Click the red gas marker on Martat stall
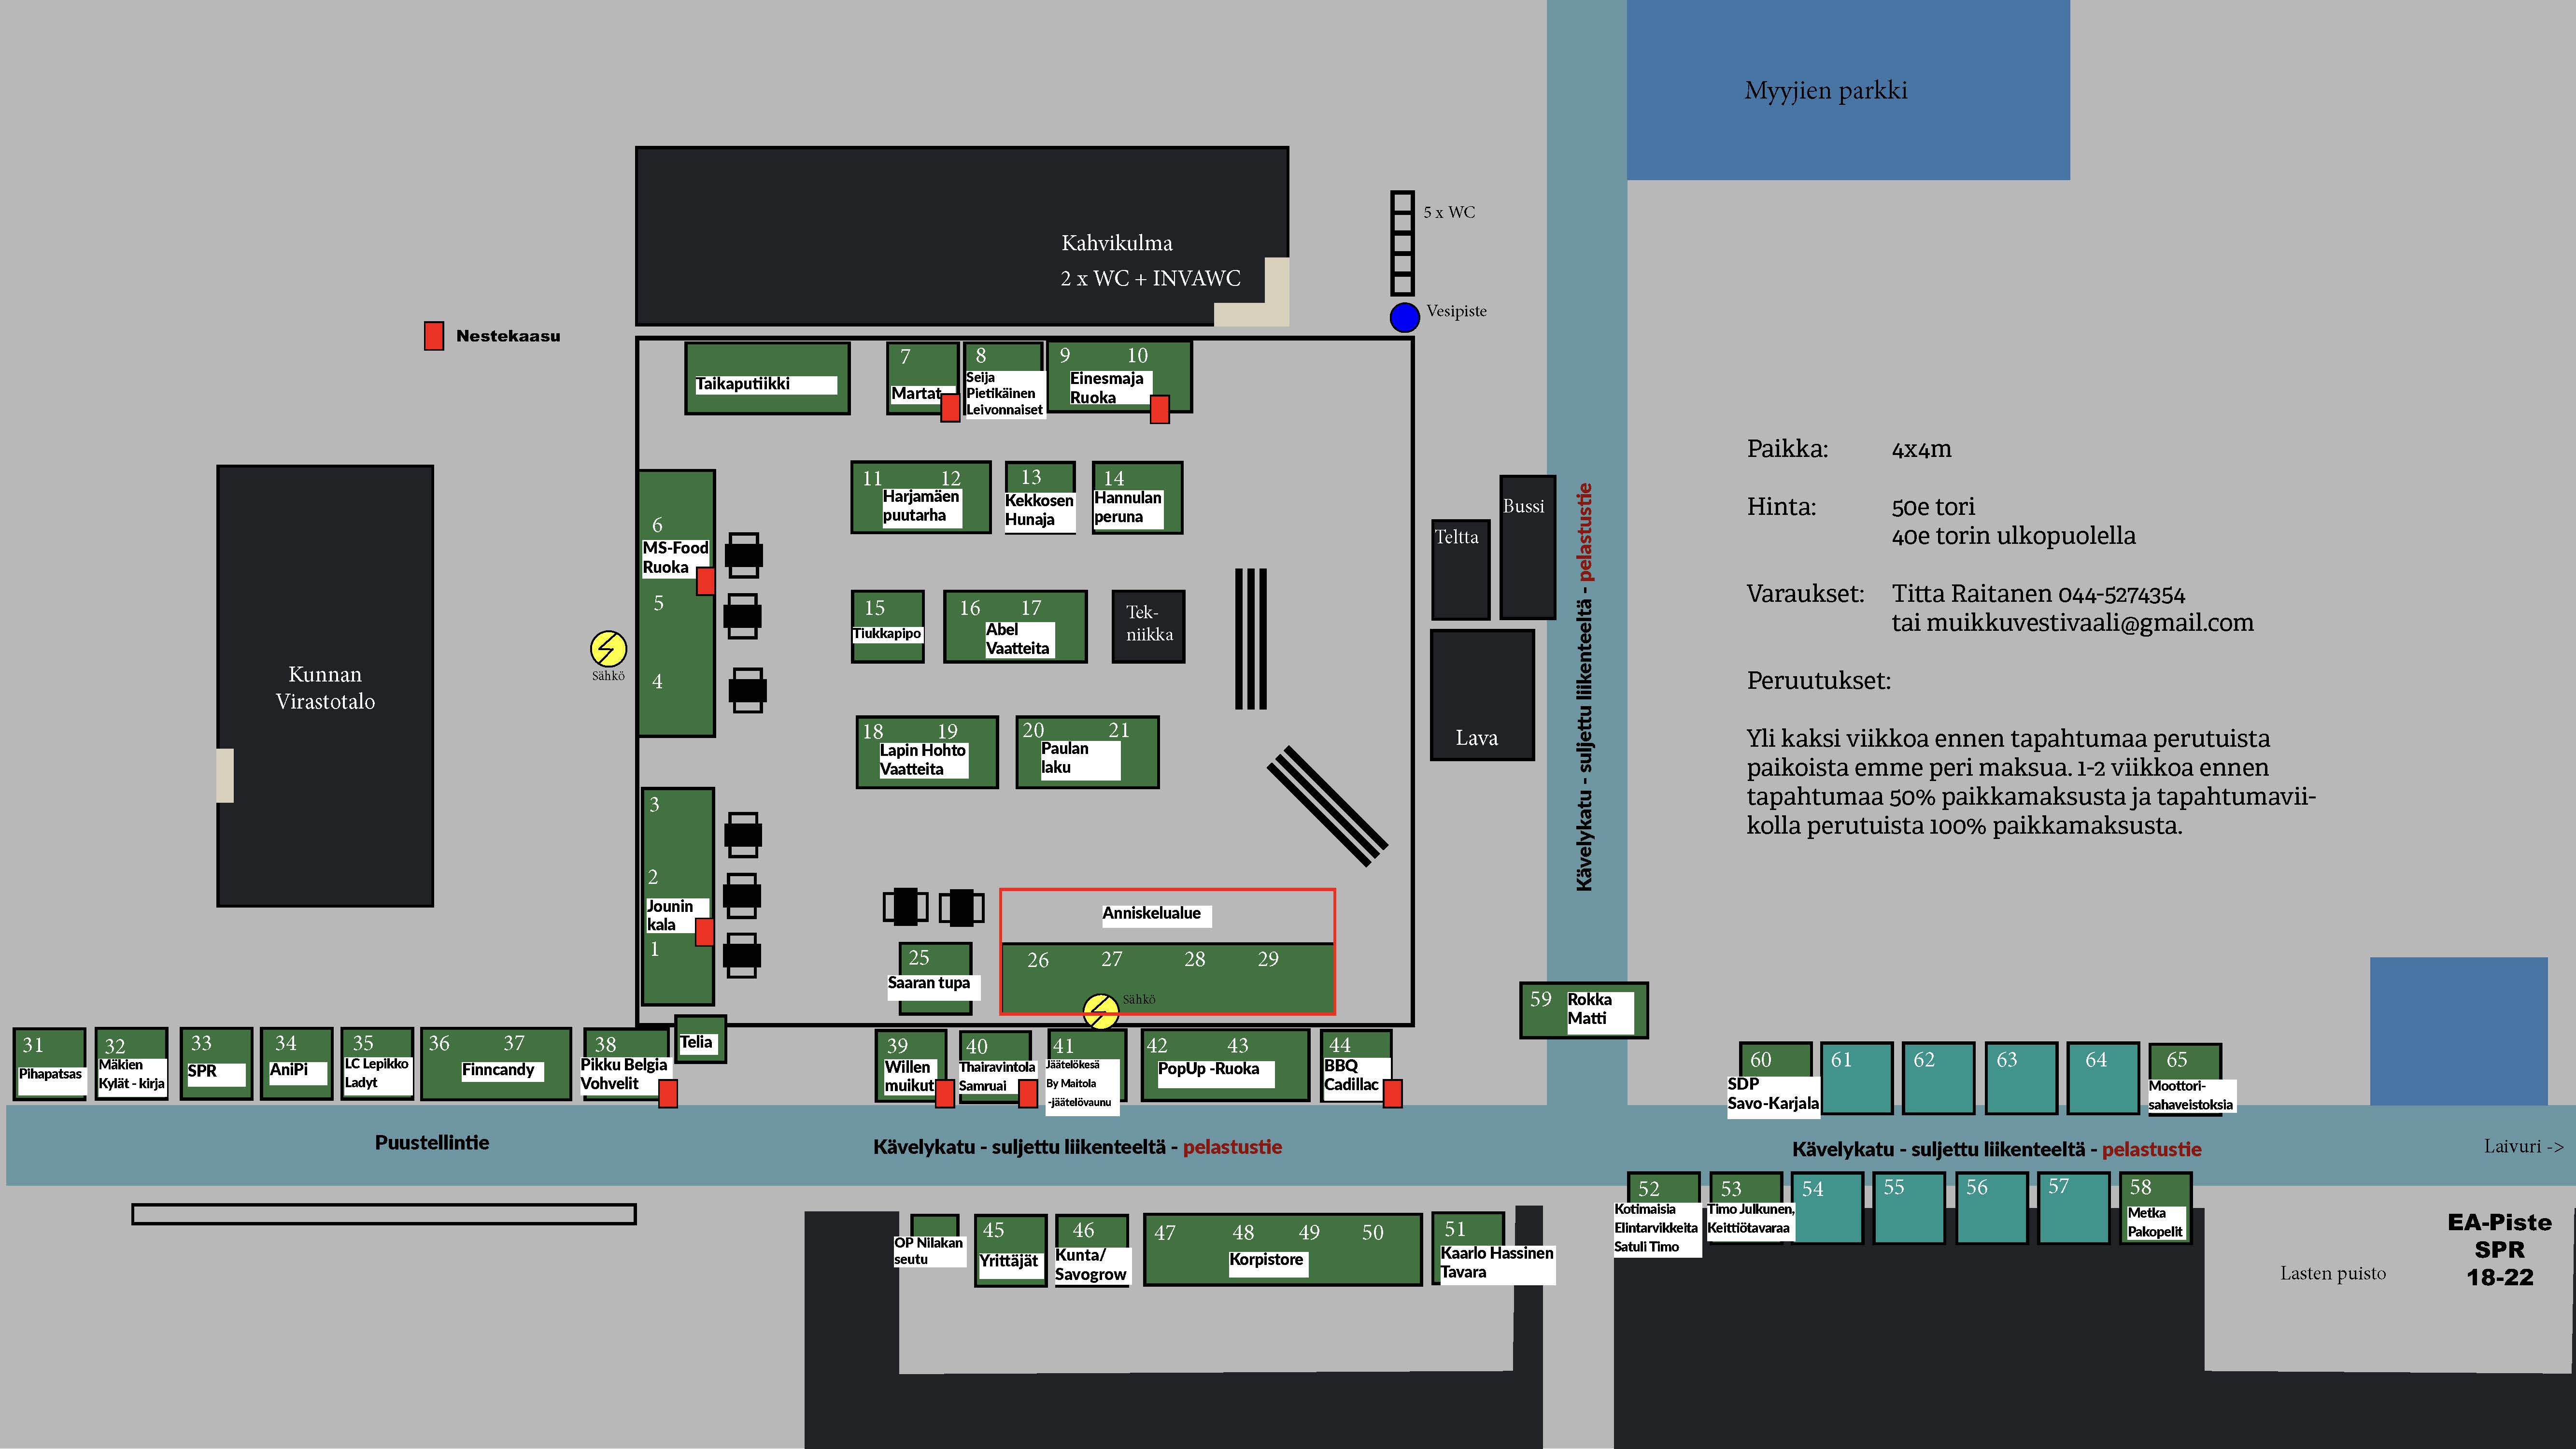 tap(950, 408)
